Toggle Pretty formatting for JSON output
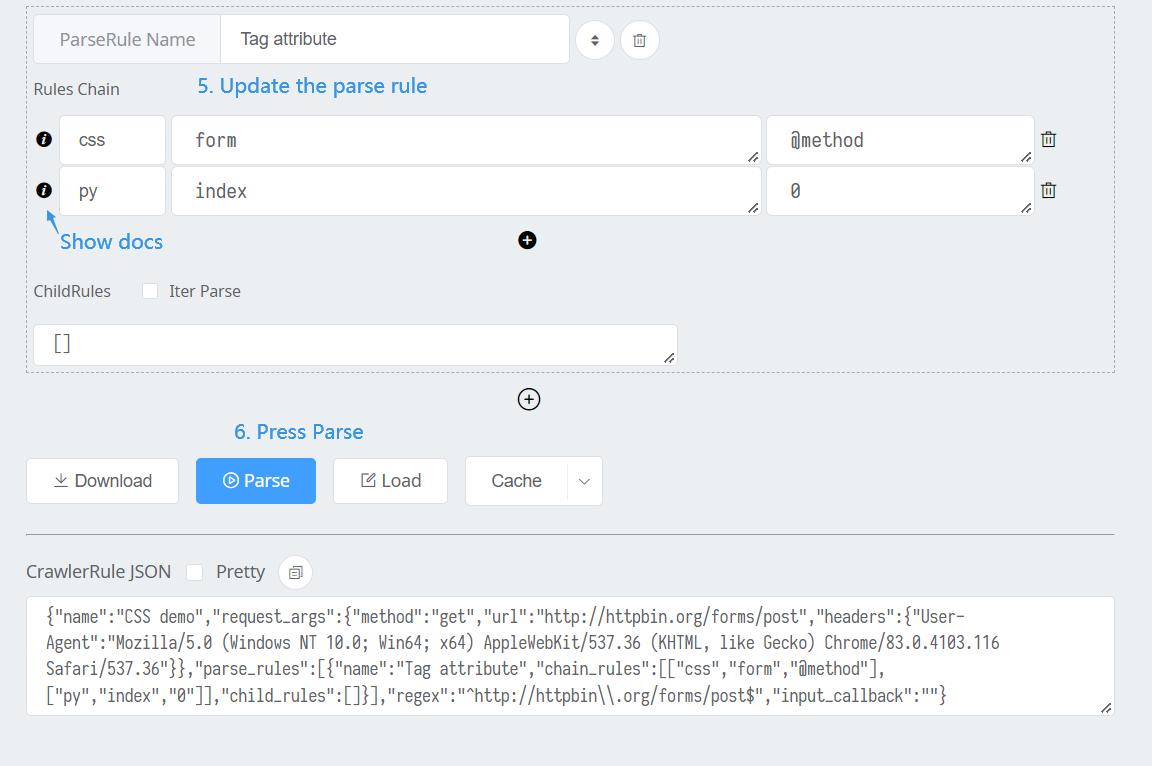The height and width of the screenshot is (766, 1152). 194,571
